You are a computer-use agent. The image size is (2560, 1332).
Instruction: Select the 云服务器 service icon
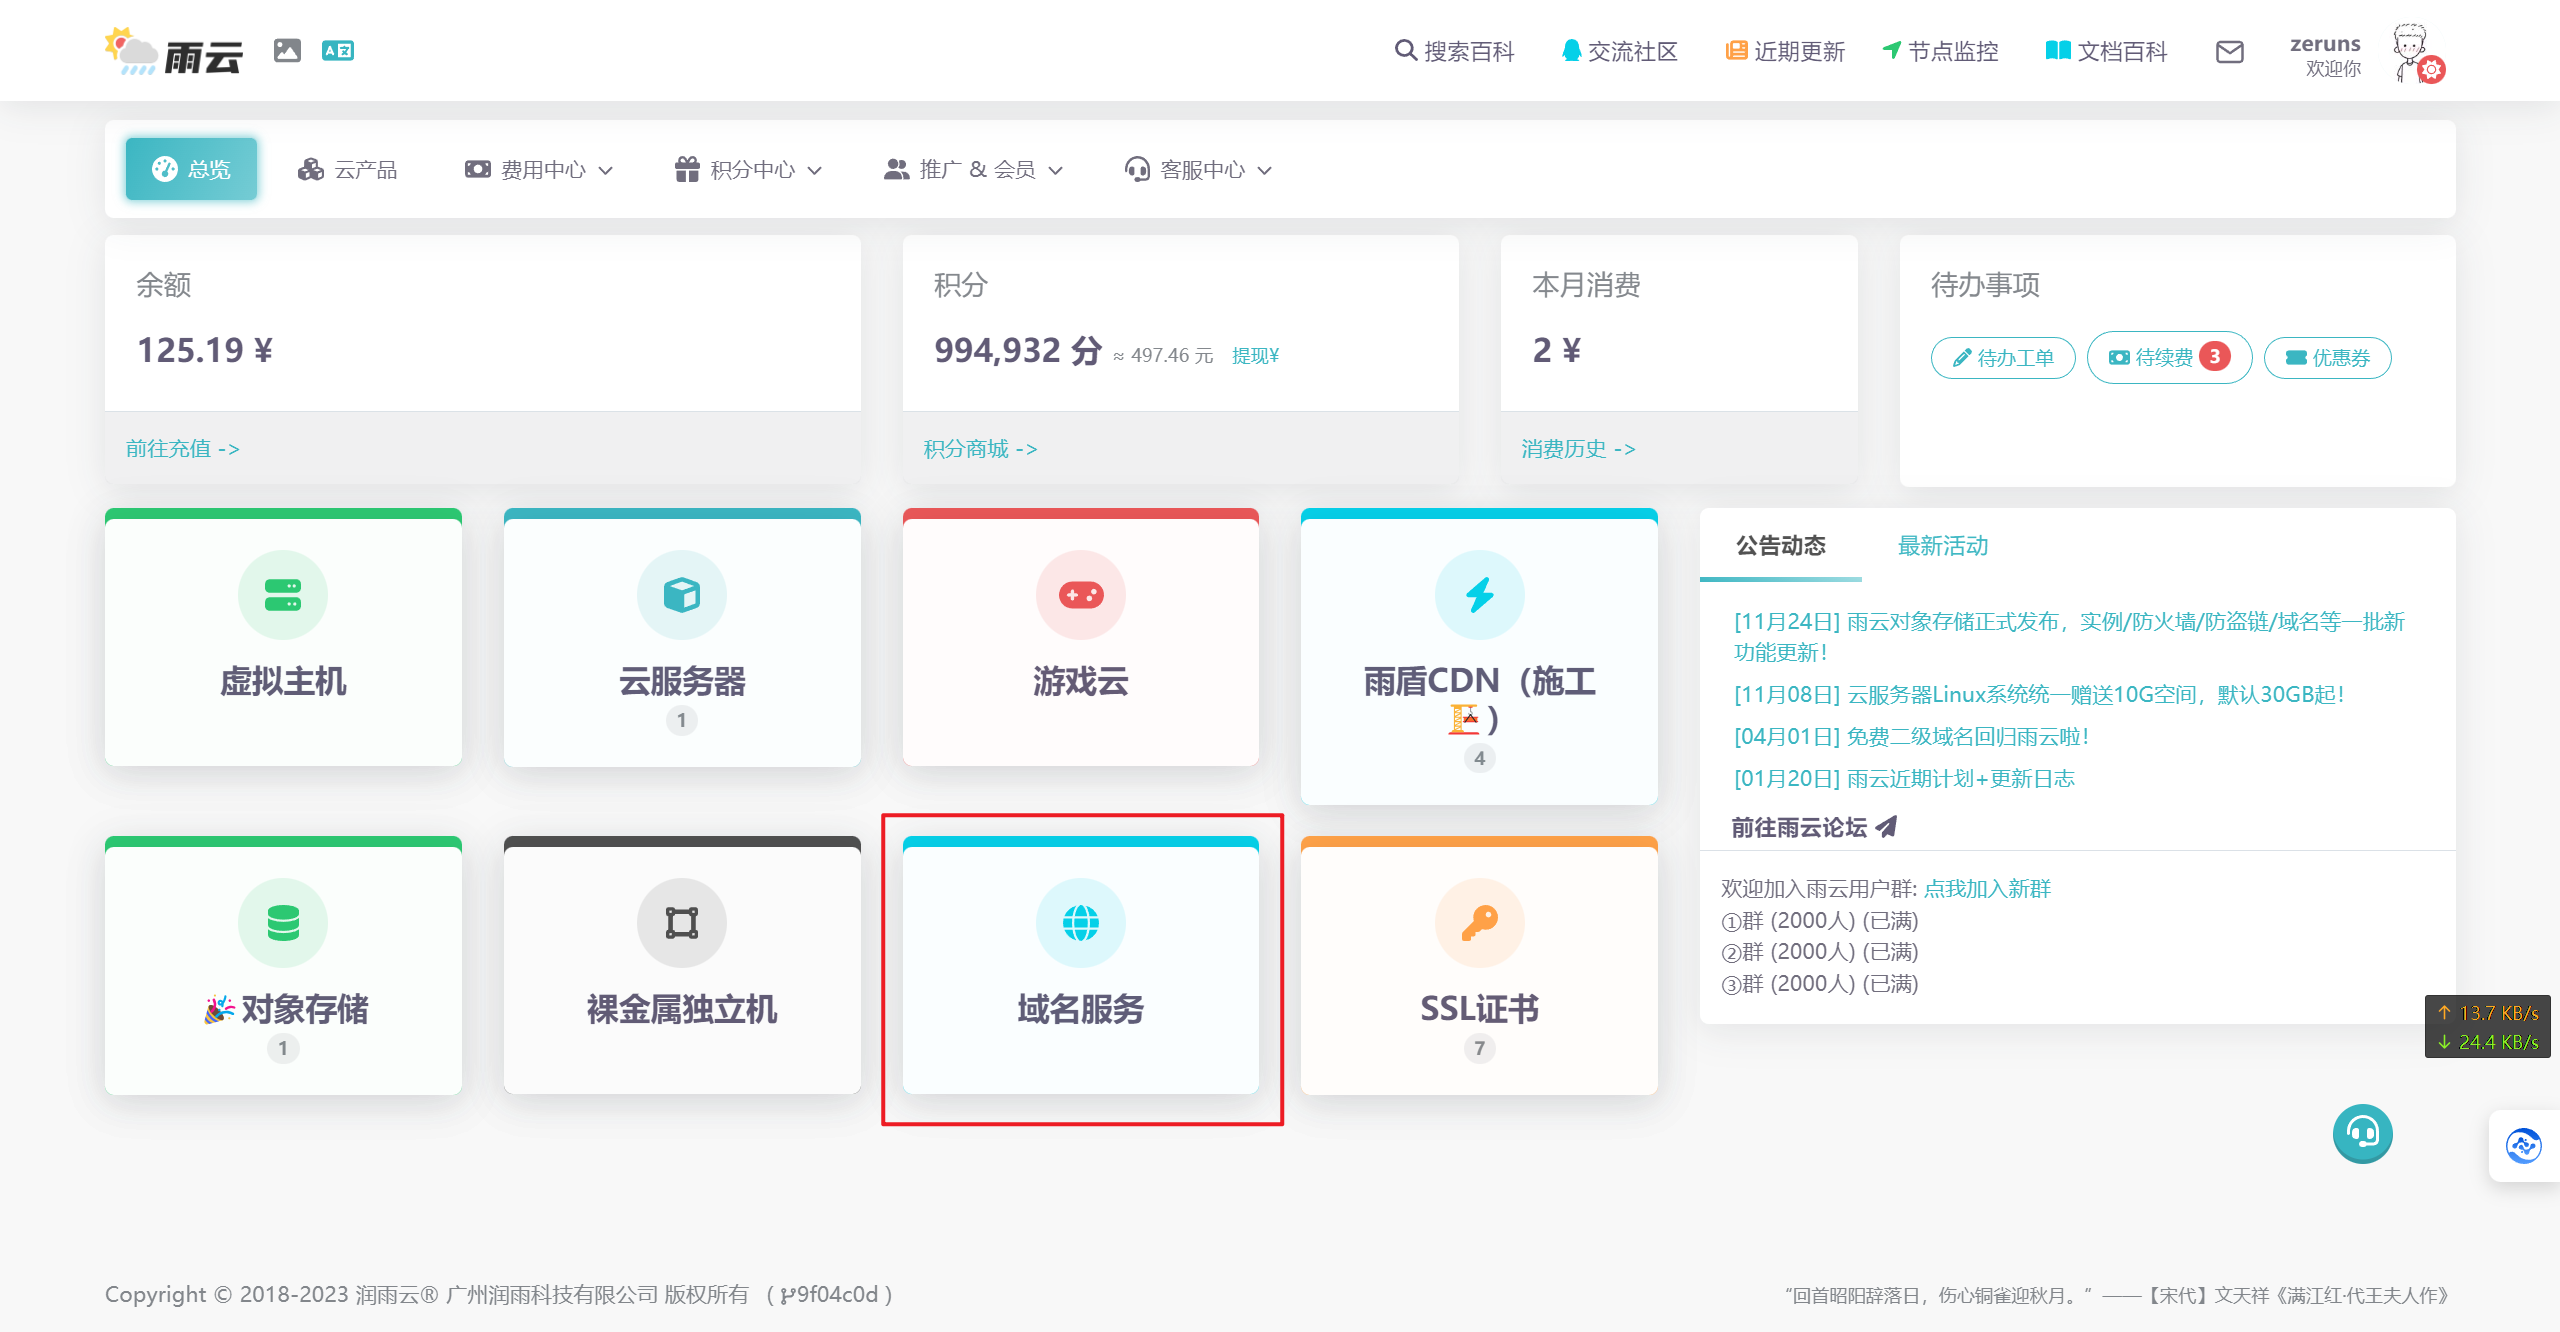pyautogui.click(x=681, y=594)
